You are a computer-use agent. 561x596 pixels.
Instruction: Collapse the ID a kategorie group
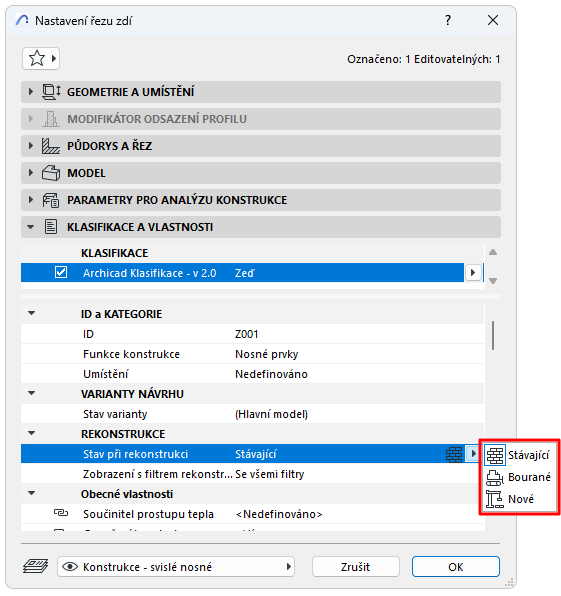click(32, 313)
